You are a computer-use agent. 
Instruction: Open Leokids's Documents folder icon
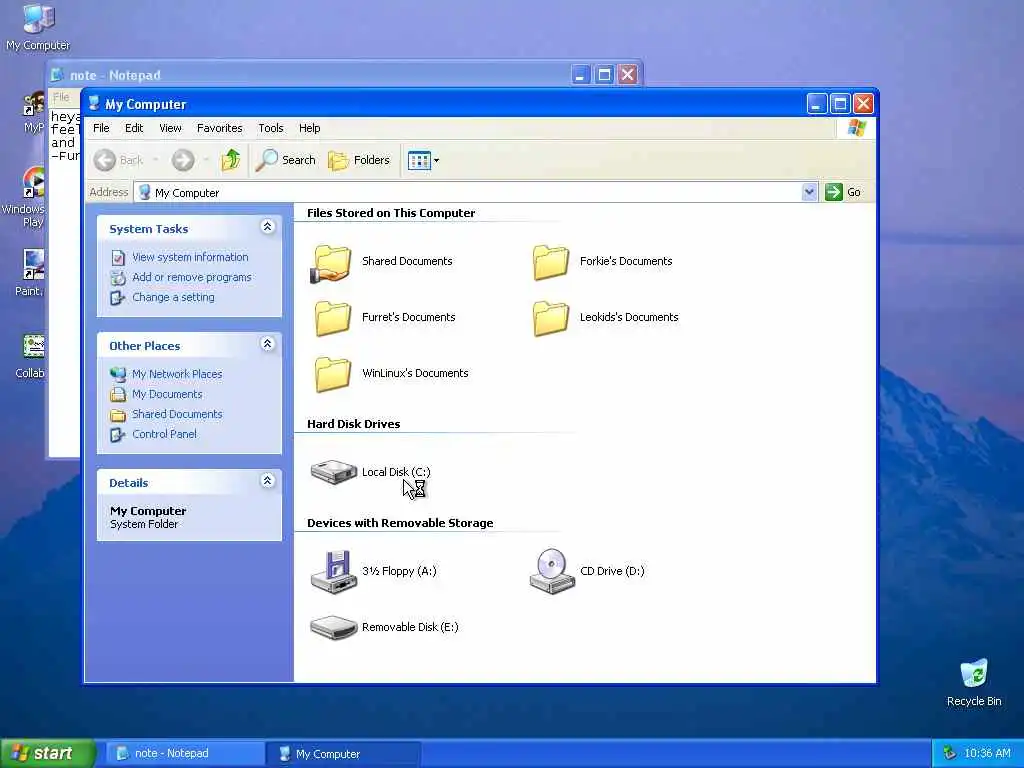pyautogui.click(x=551, y=318)
